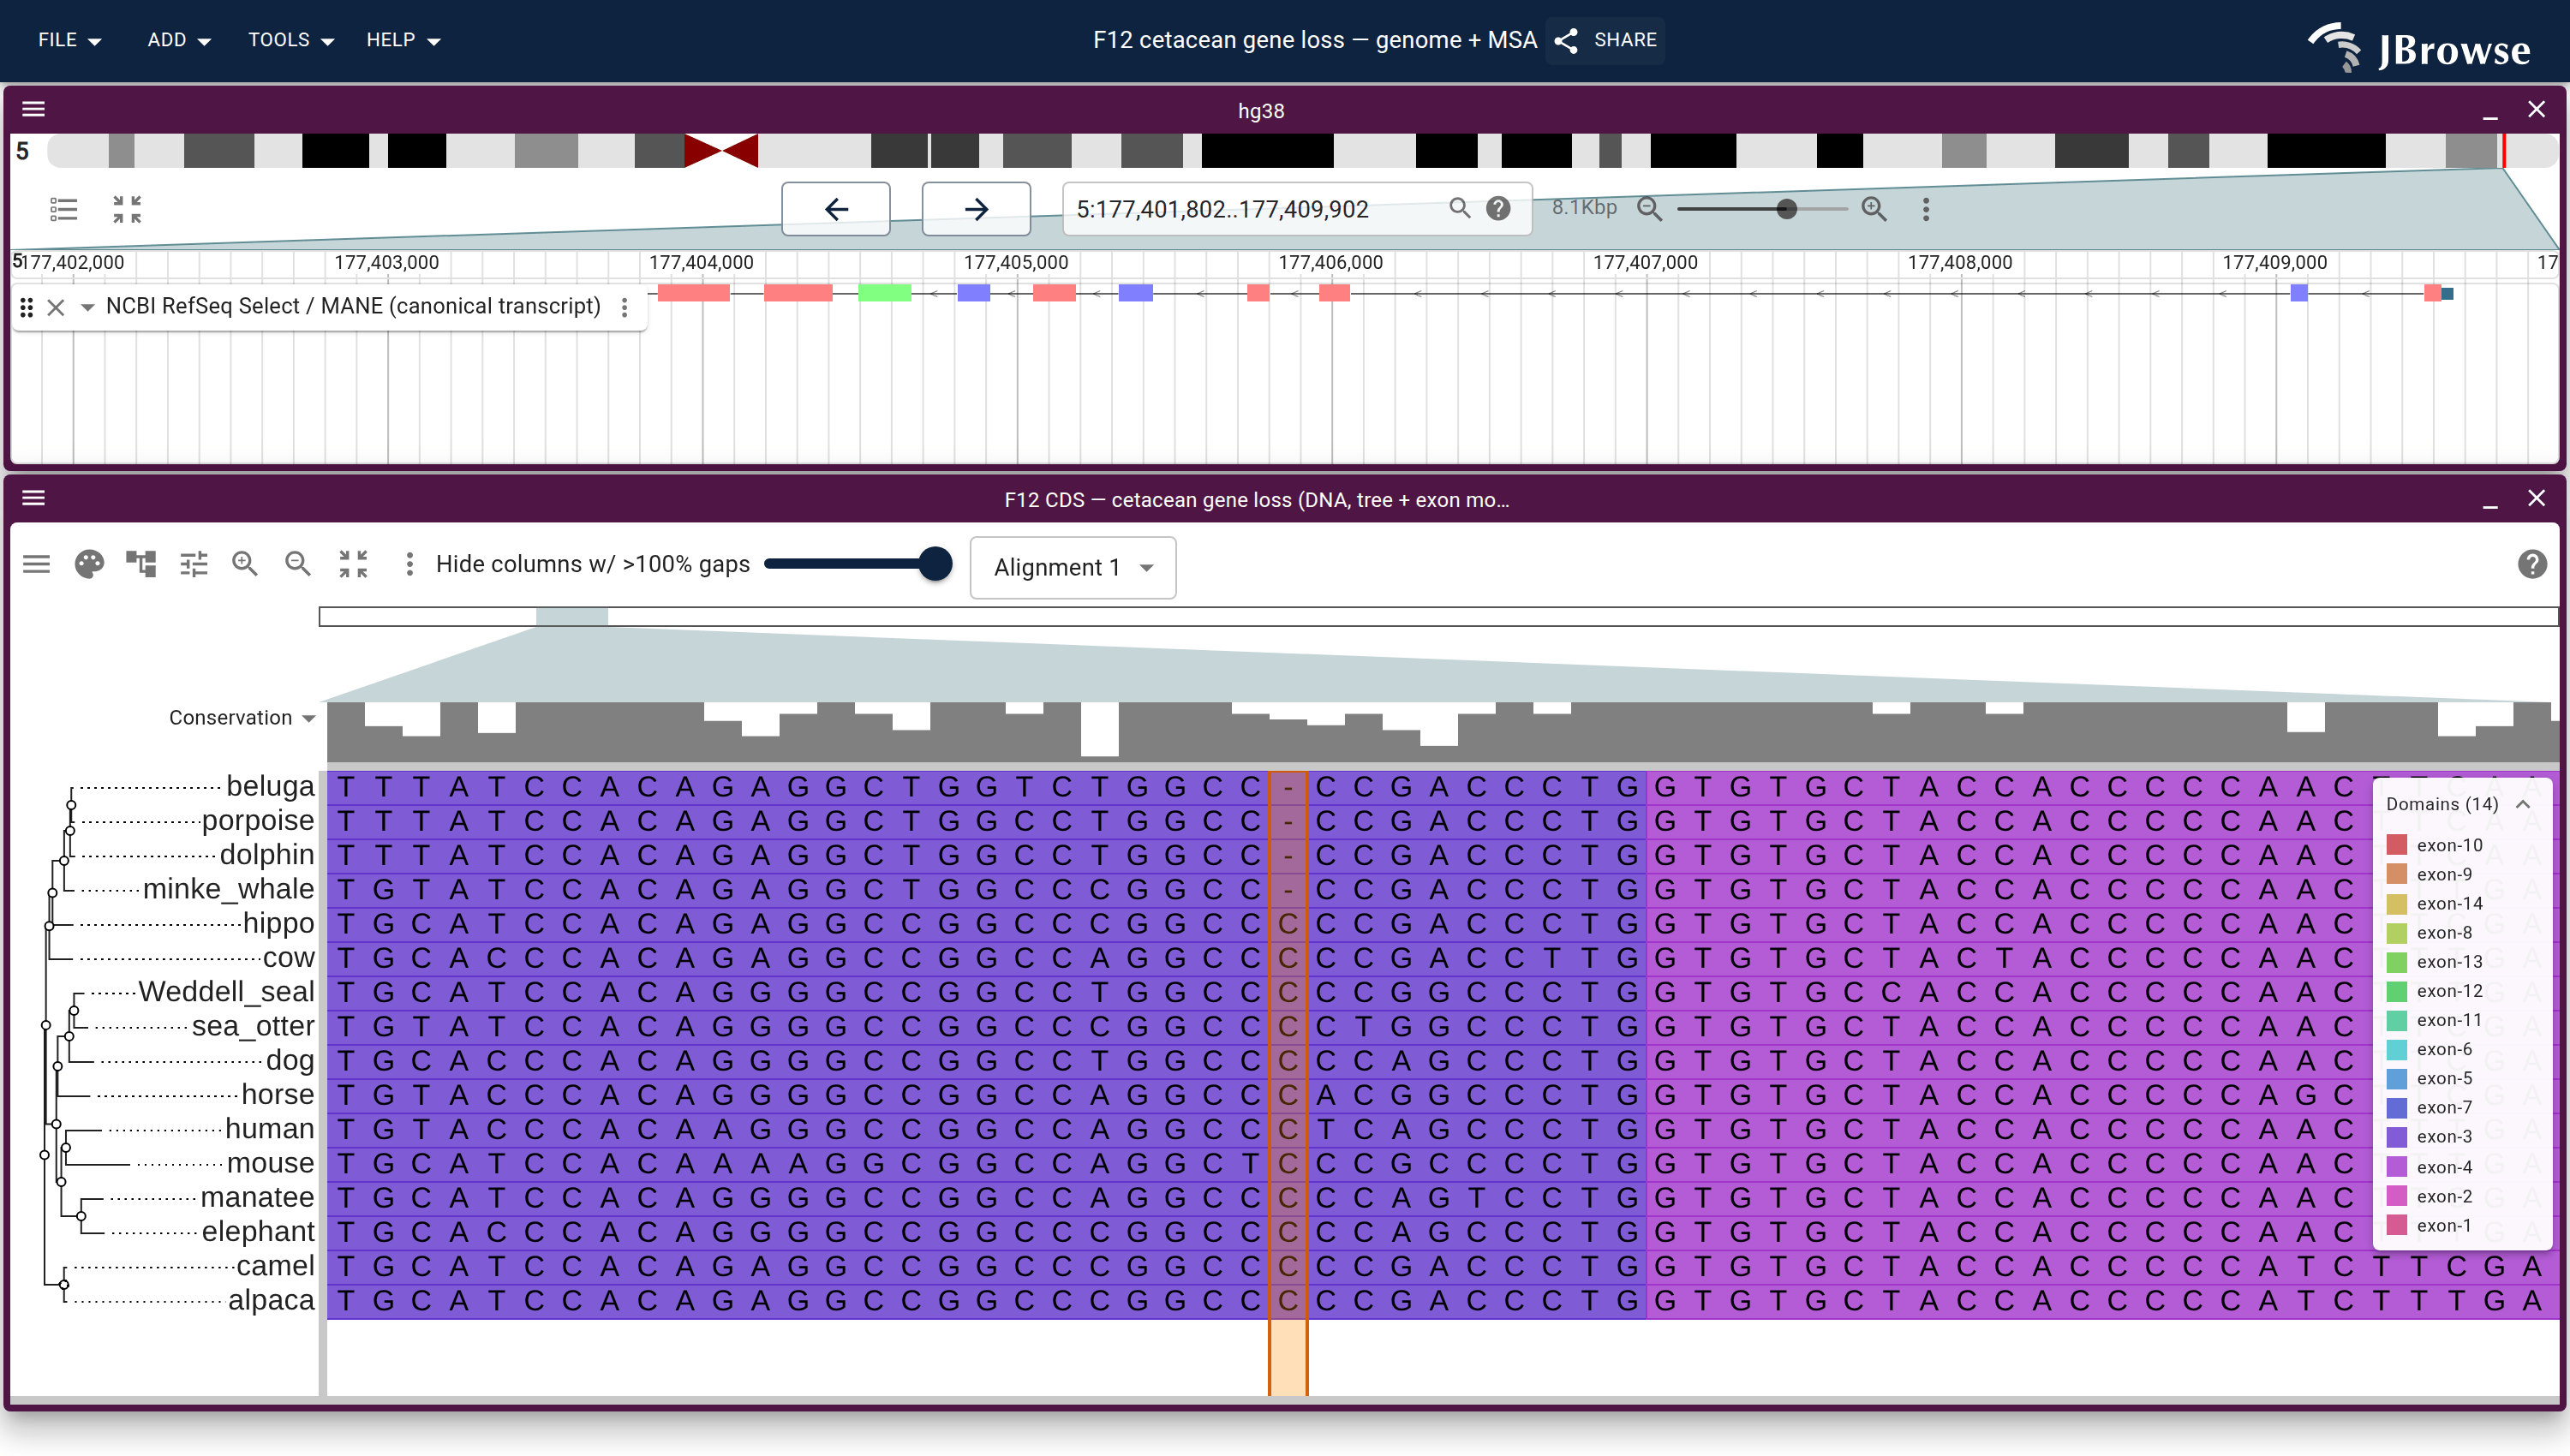This screenshot has width=2570, height=1456.
Task: Open the color scheme palette icon
Action: [x=89, y=564]
